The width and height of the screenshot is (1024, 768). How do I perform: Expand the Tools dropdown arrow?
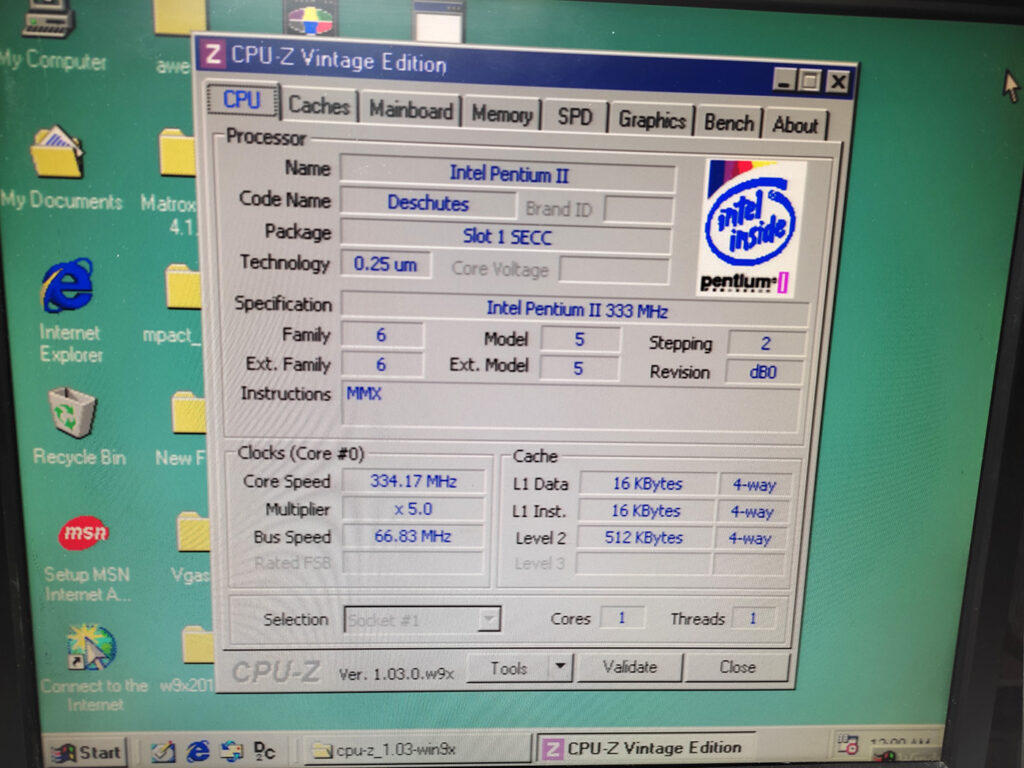(560, 667)
